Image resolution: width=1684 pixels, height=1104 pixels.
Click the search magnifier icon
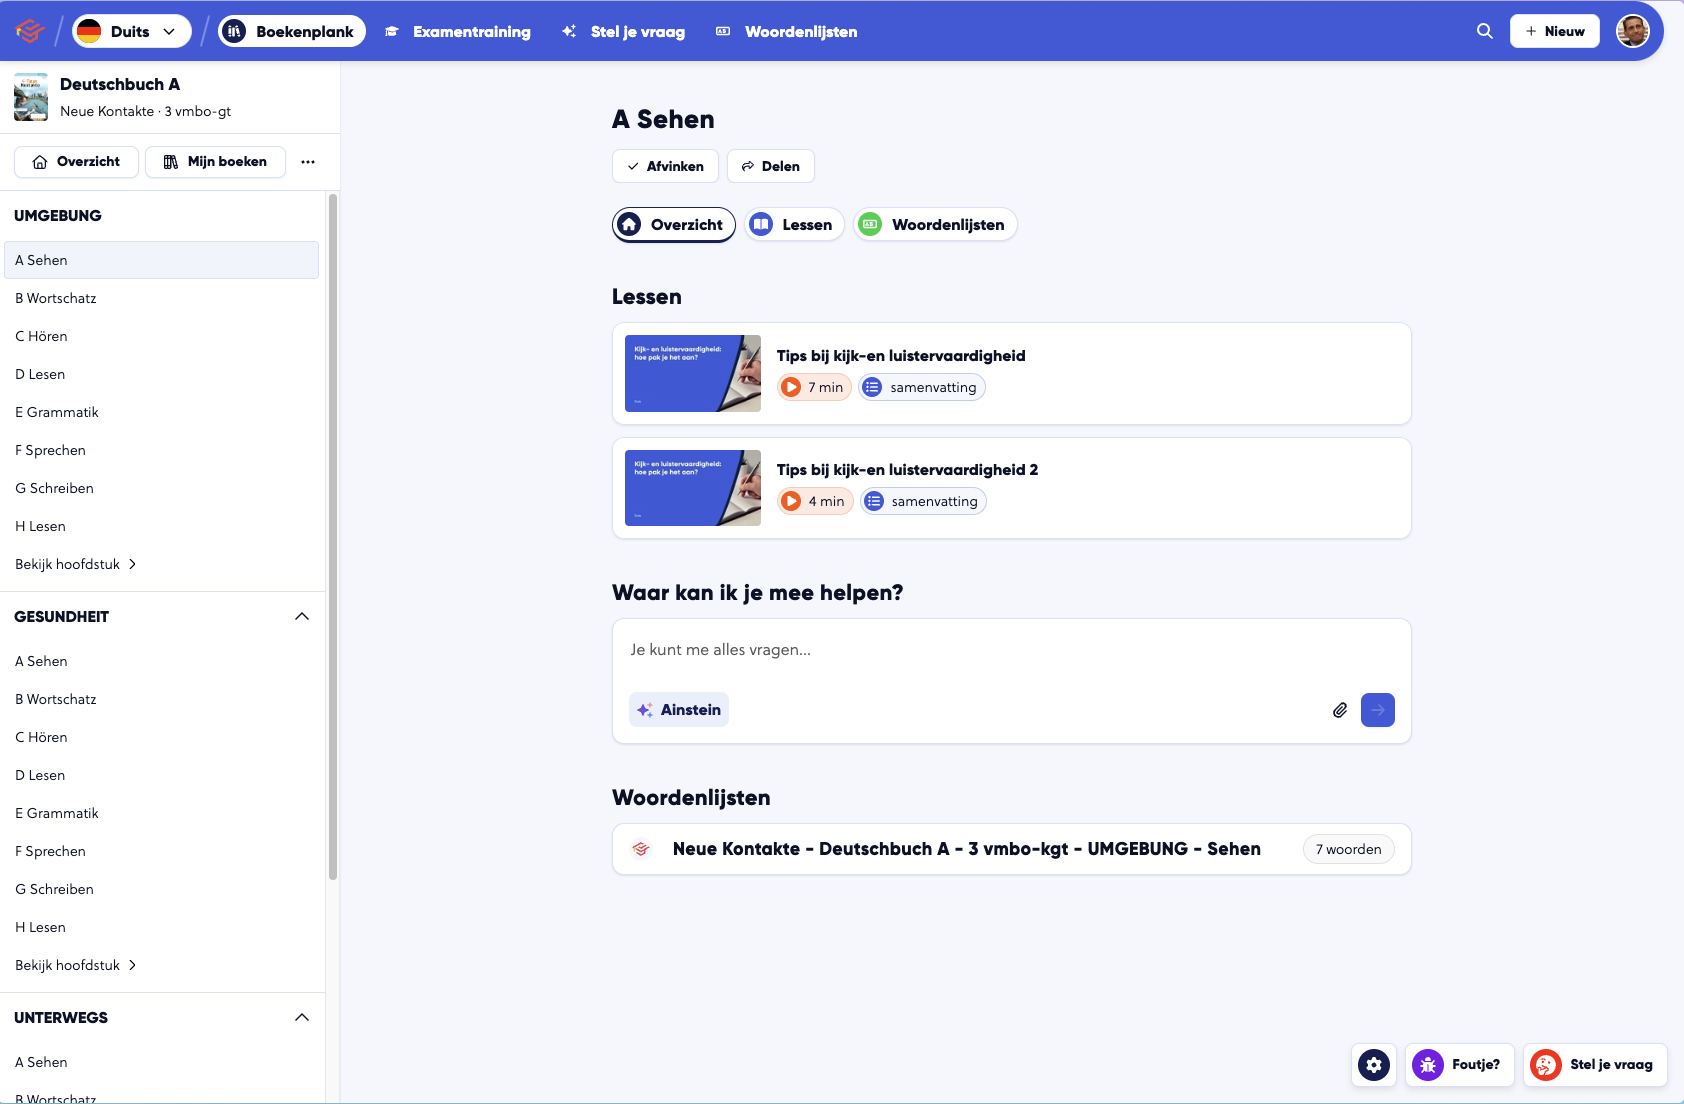tap(1485, 31)
